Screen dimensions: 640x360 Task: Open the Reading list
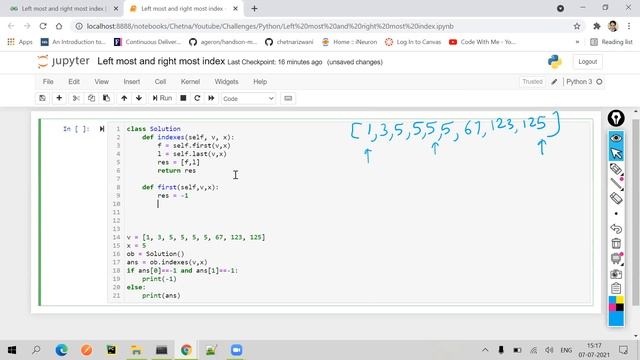coord(611,42)
